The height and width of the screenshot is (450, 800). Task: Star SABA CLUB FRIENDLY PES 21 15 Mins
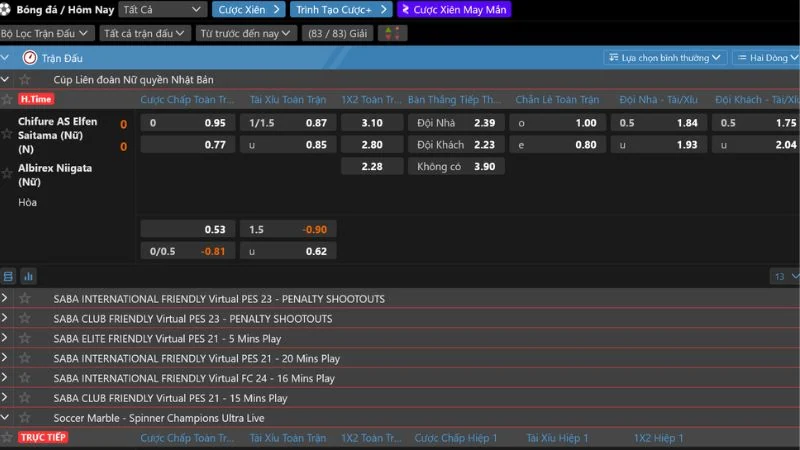(24, 398)
